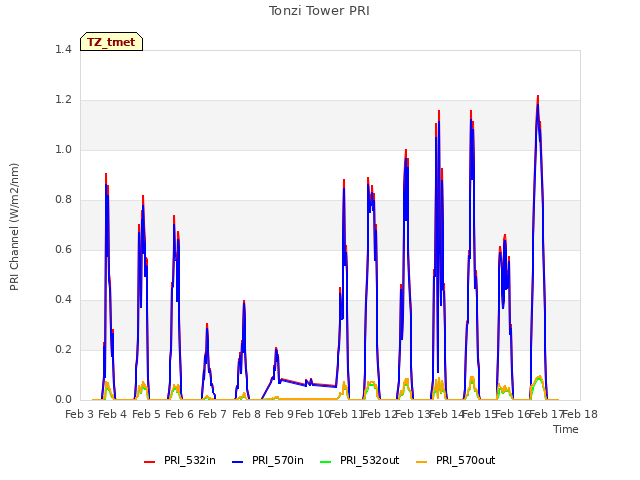Viewport: 640px width, 480px height.
Task: Click the 0.8 y-axis tick value
Action: (x=63, y=200)
